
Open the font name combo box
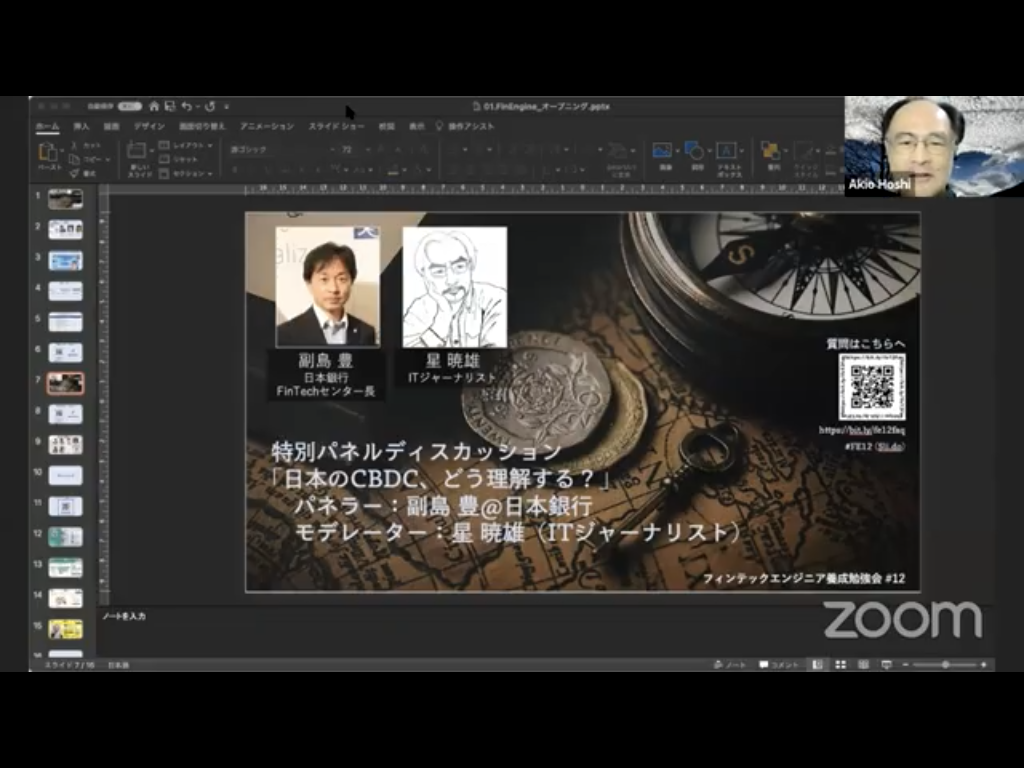tap(283, 150)
